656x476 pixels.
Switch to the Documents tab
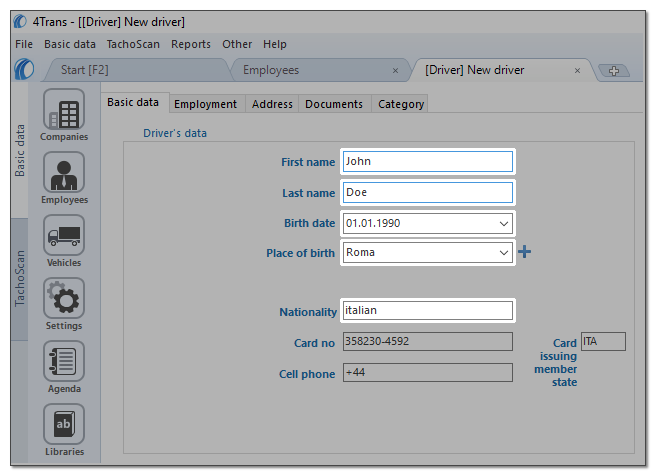click(334, 104)
